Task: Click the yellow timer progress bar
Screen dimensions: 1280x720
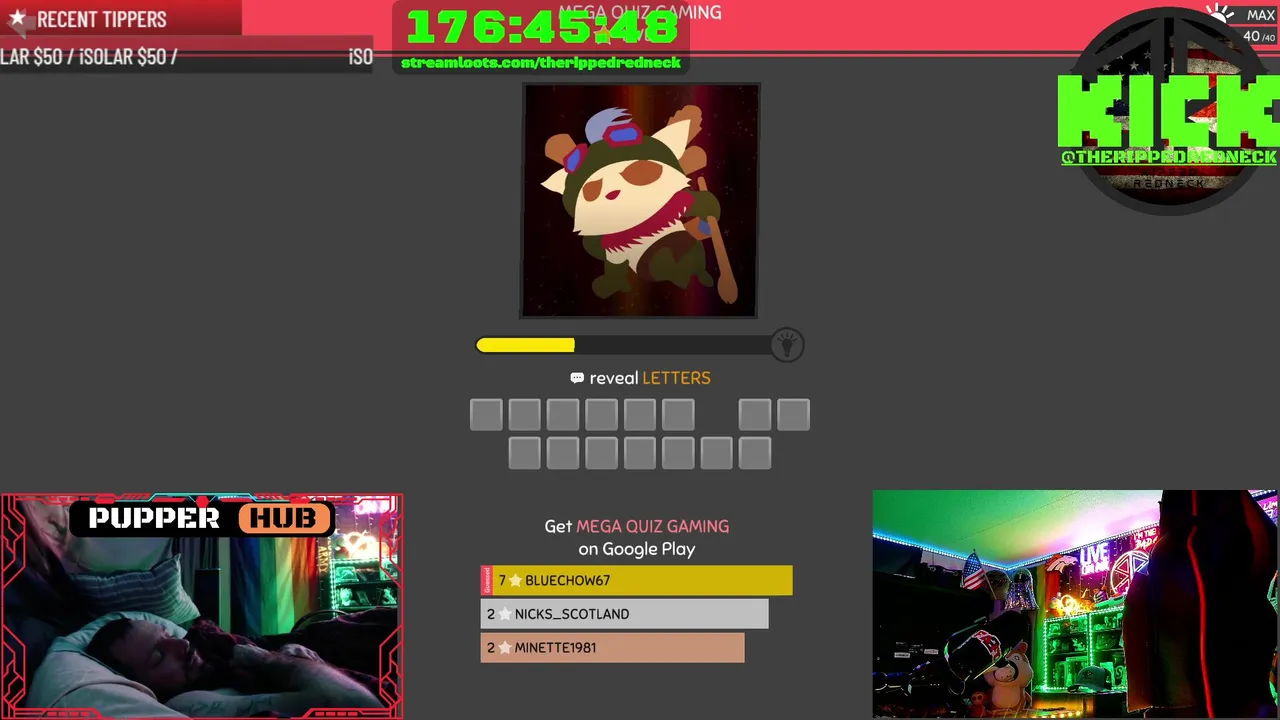Action: (525, 345)
